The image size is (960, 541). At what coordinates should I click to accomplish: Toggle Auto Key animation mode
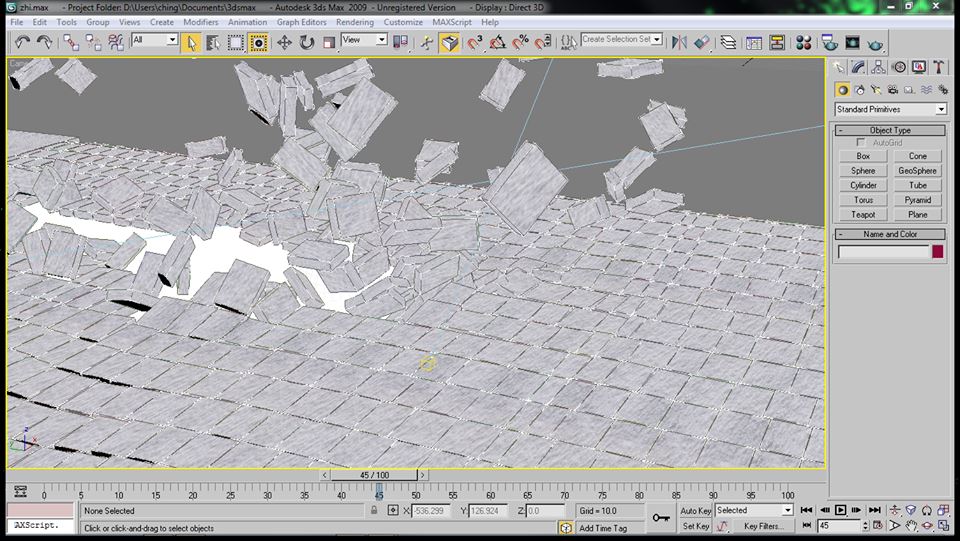coord(696,510)
